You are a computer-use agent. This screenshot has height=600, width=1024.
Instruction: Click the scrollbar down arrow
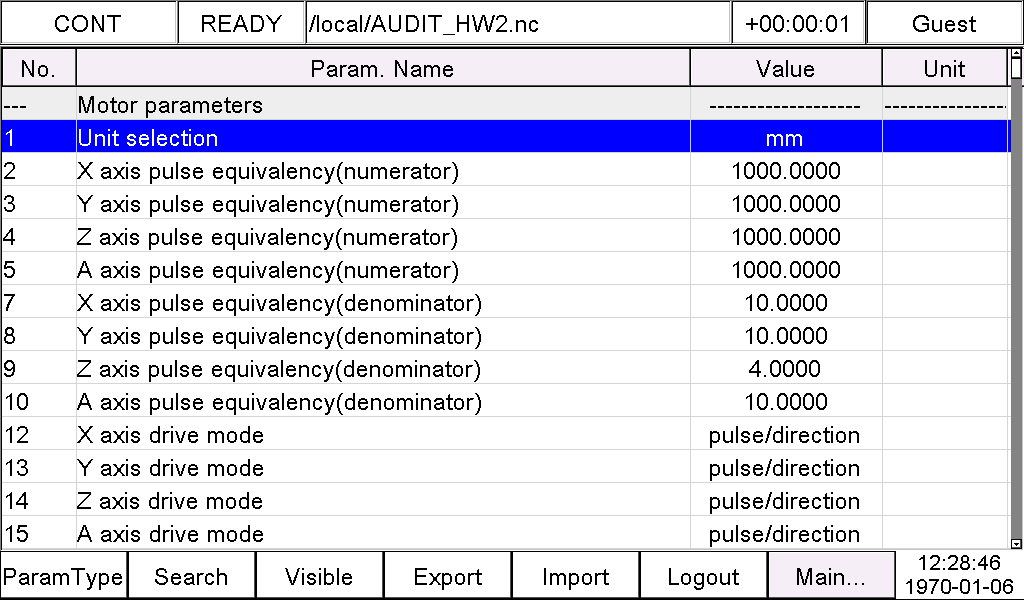pos(1016,543)
